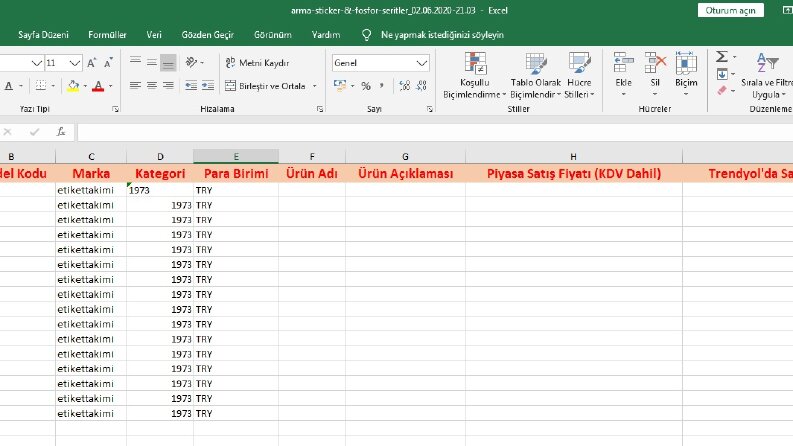Select column E header

[236, 157]
